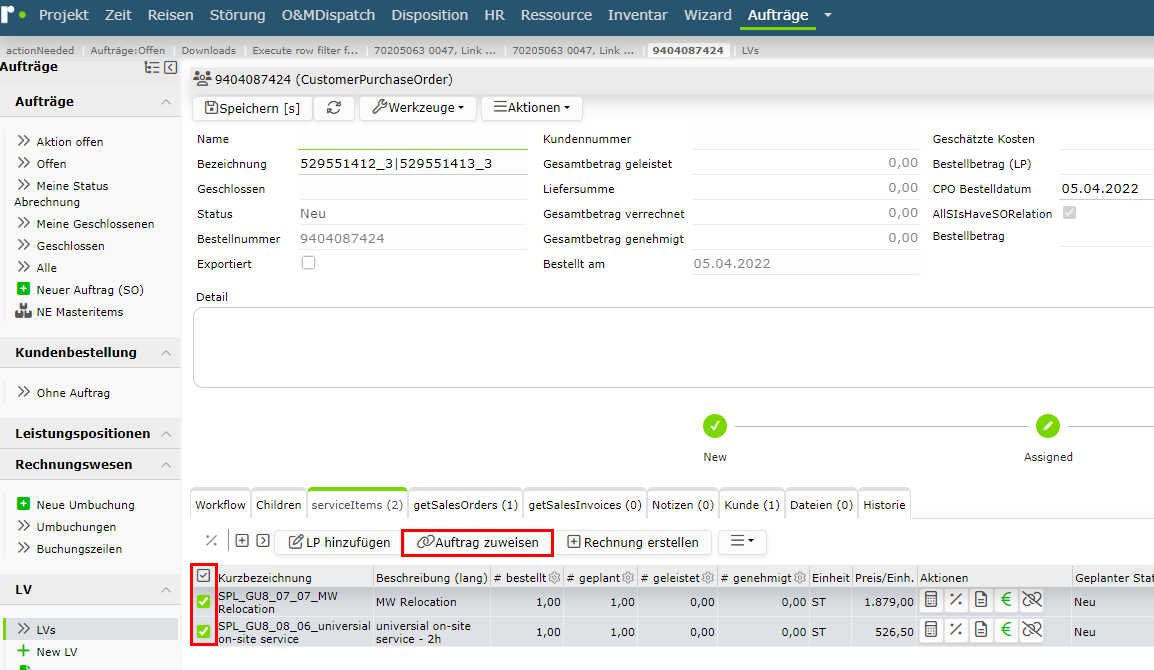
Task: Click percent icon in MW Relocation row
Action: point(956,600)
